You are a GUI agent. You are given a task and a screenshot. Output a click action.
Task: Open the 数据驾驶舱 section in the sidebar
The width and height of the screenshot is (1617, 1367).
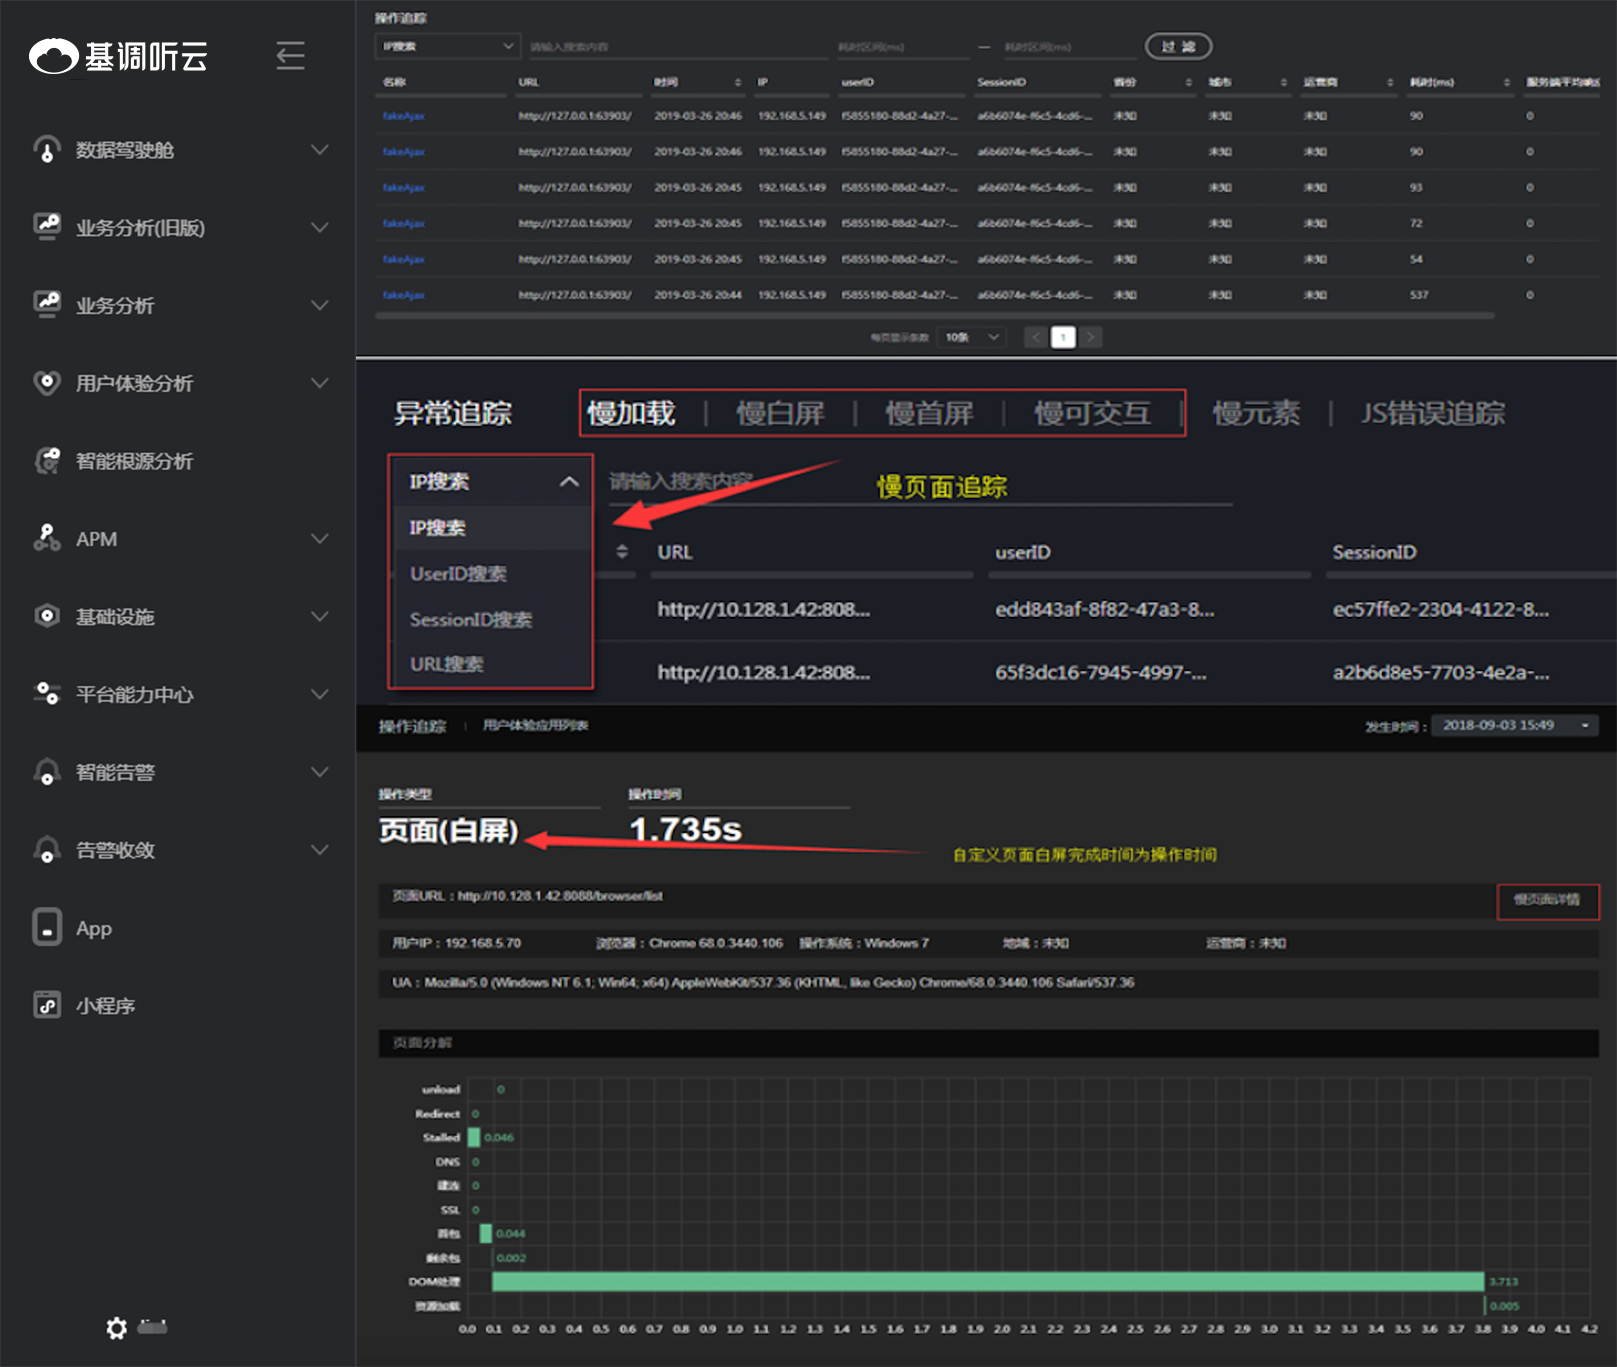pos(120,150)
